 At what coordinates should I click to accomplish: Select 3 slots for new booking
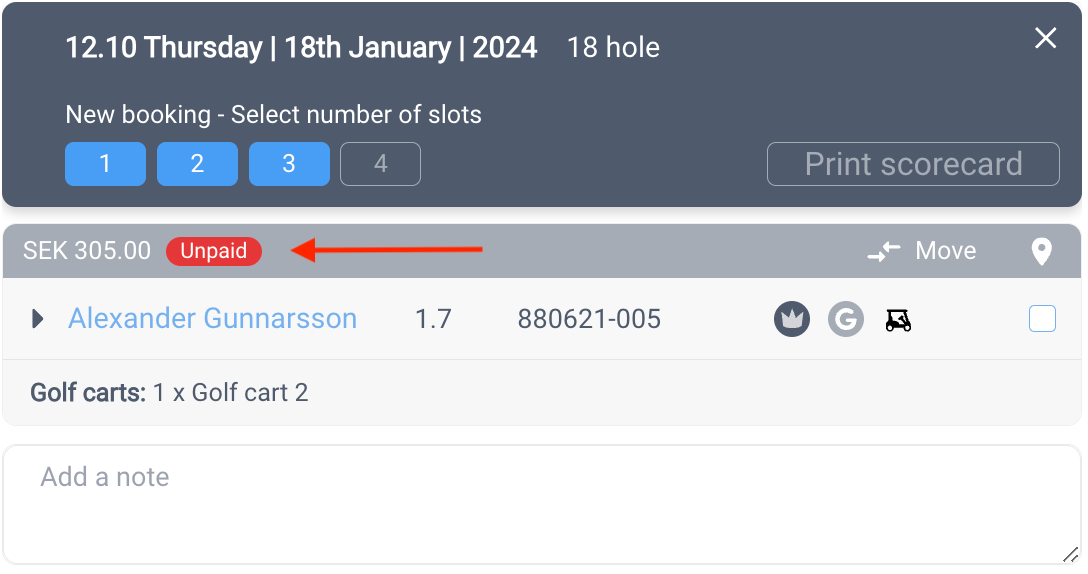[x=289, y=164]
